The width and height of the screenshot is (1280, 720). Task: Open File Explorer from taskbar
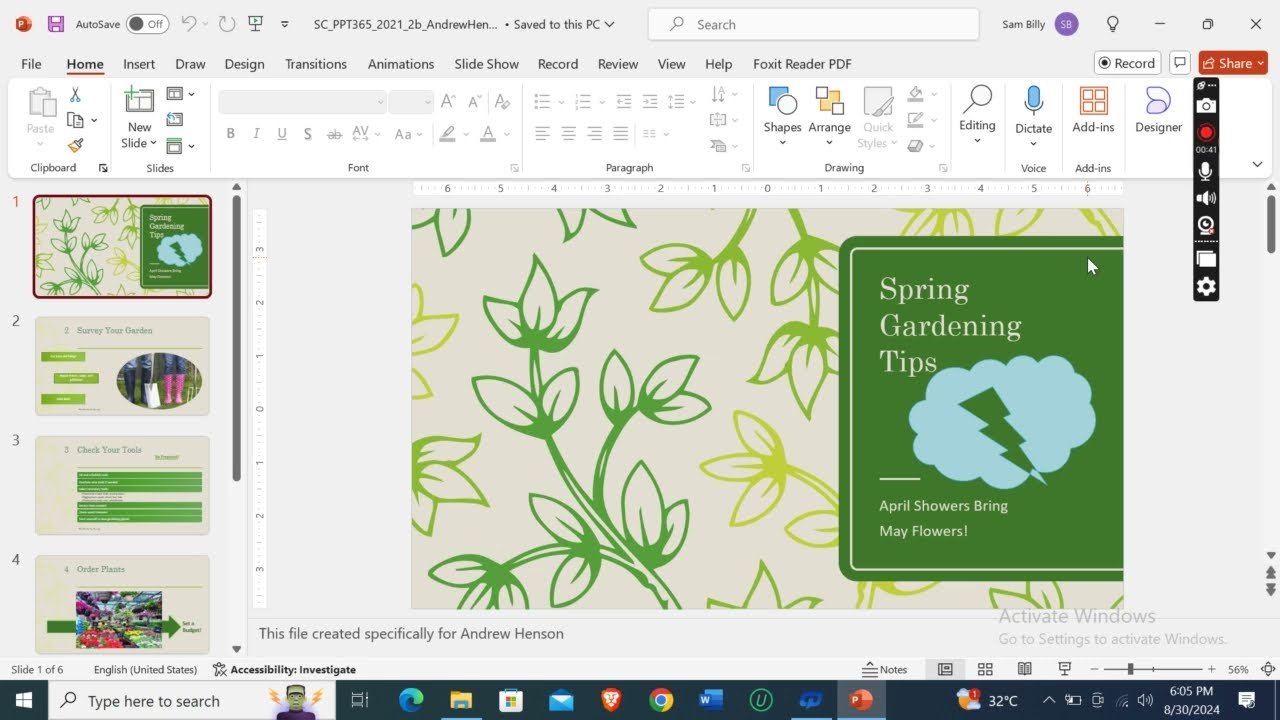tap(461, 700)
